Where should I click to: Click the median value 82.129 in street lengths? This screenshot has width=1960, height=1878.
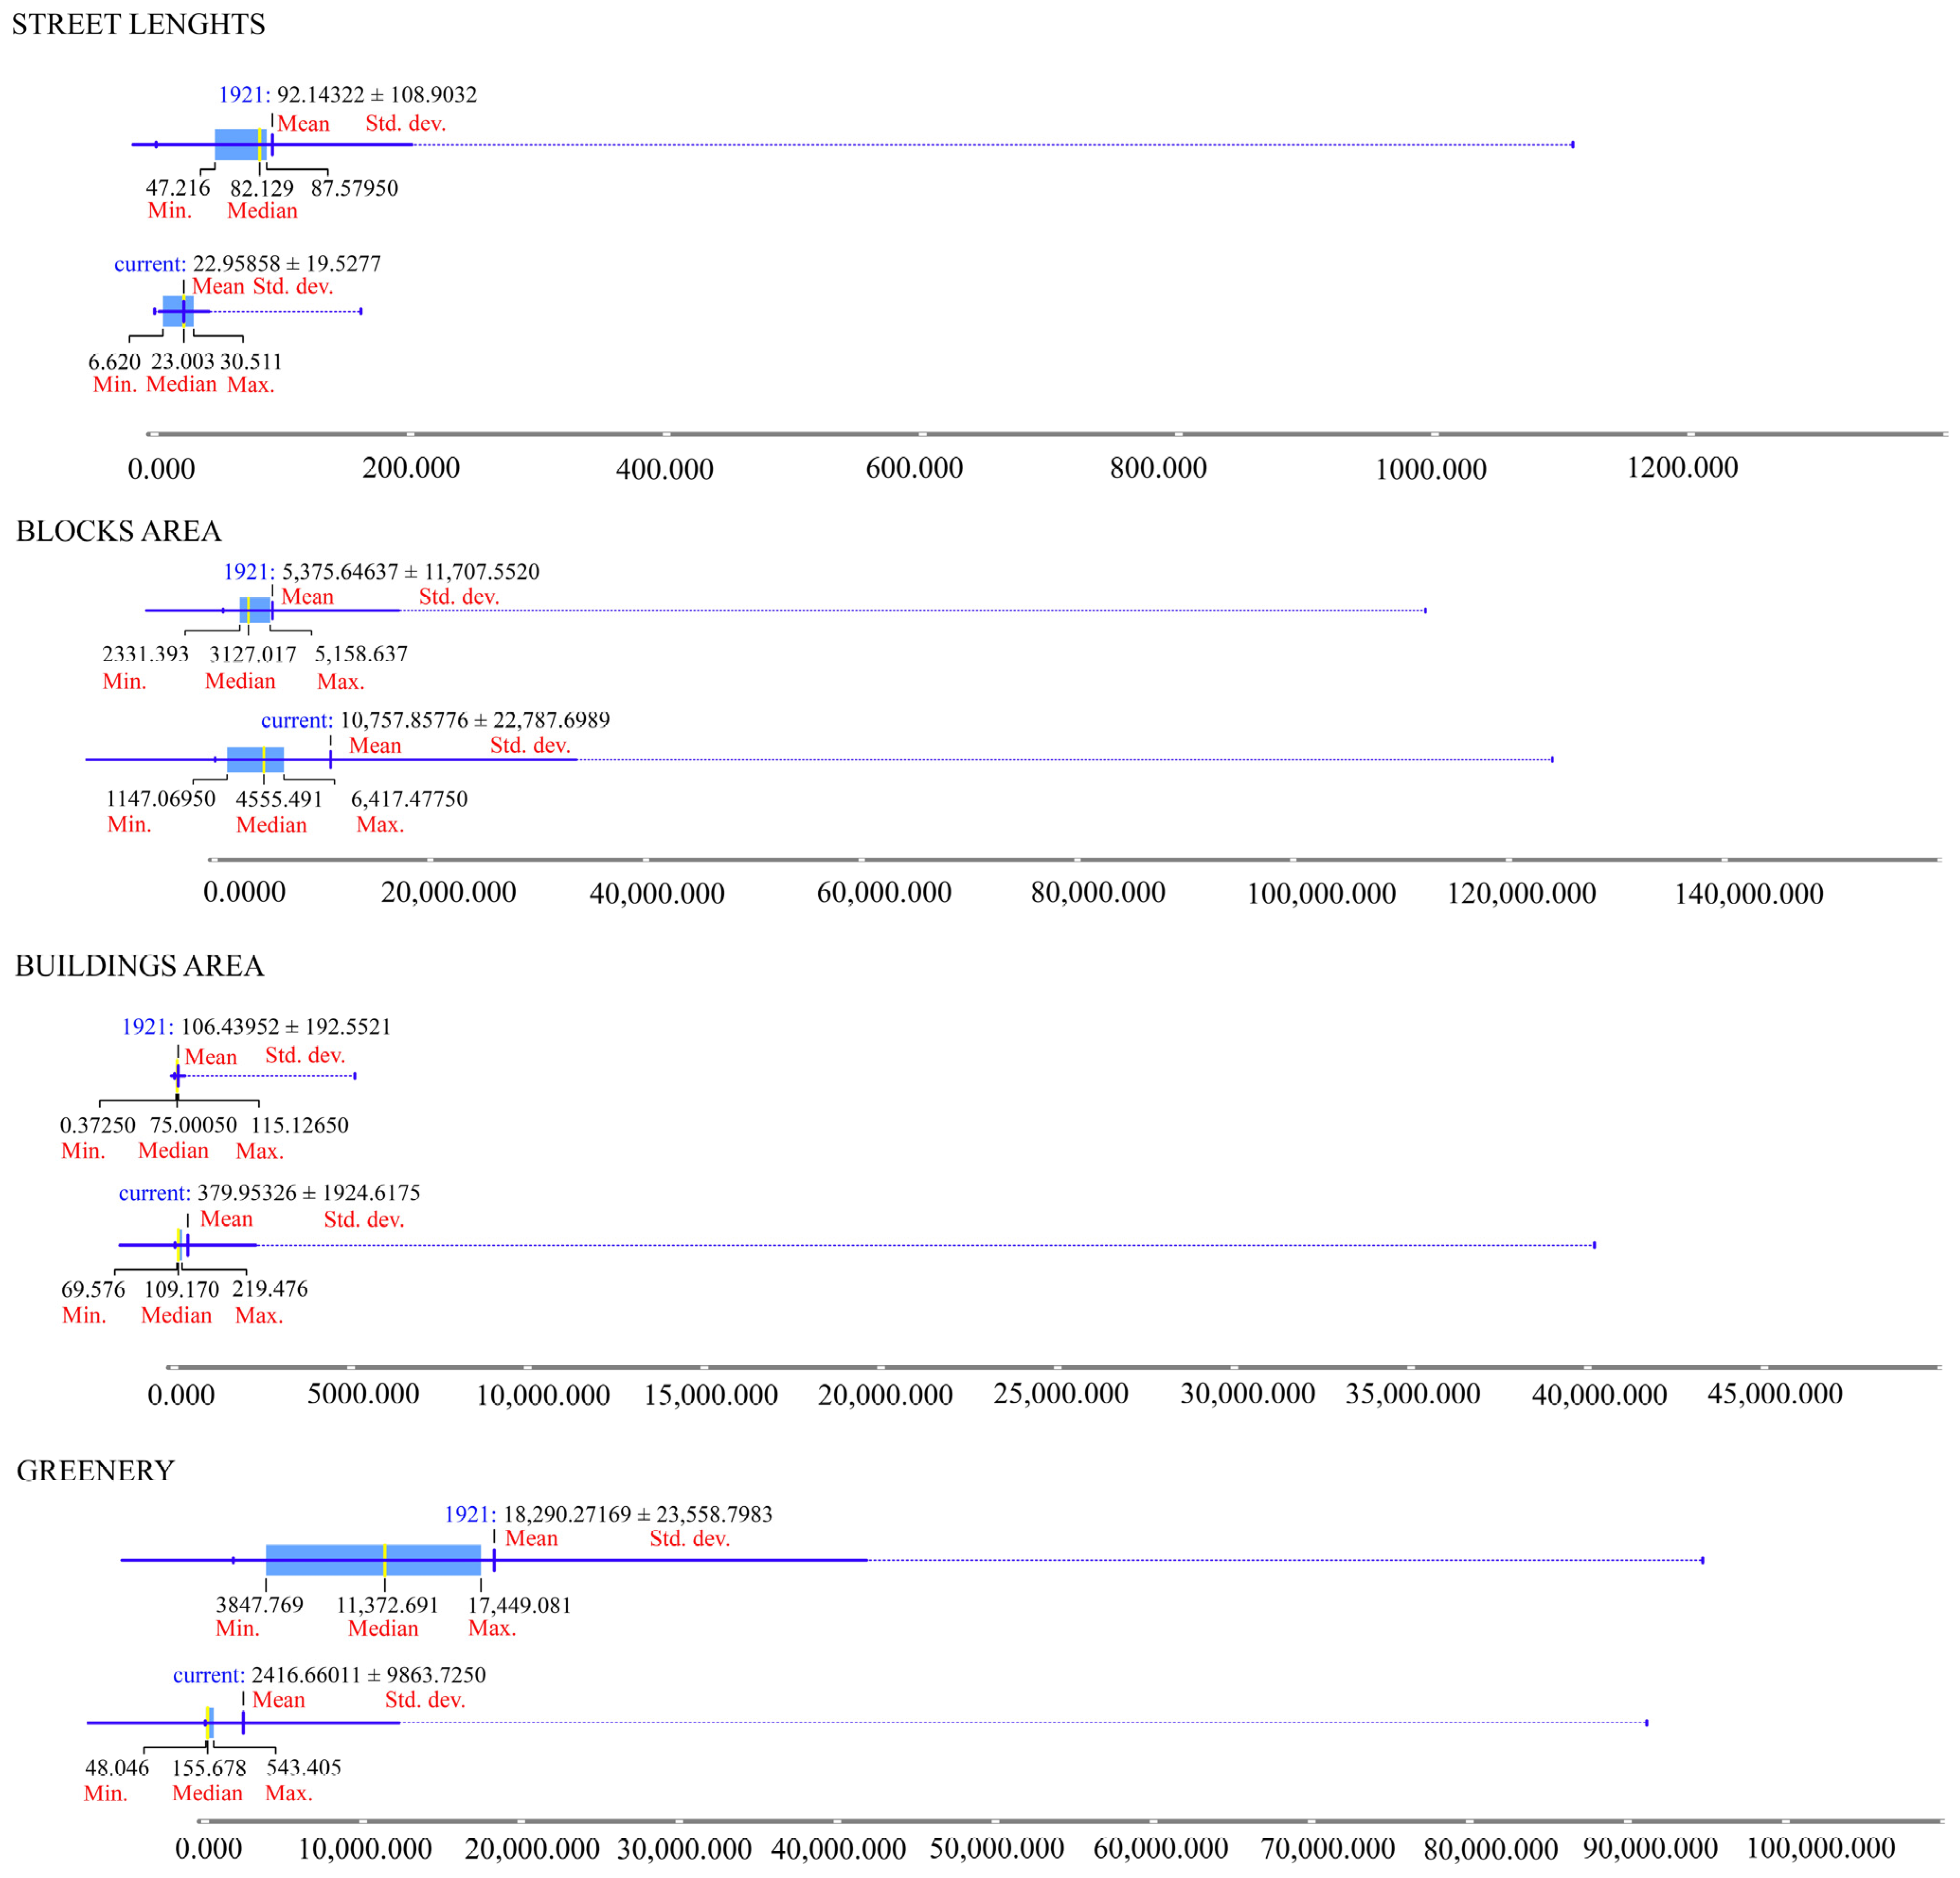click(262, 188)
